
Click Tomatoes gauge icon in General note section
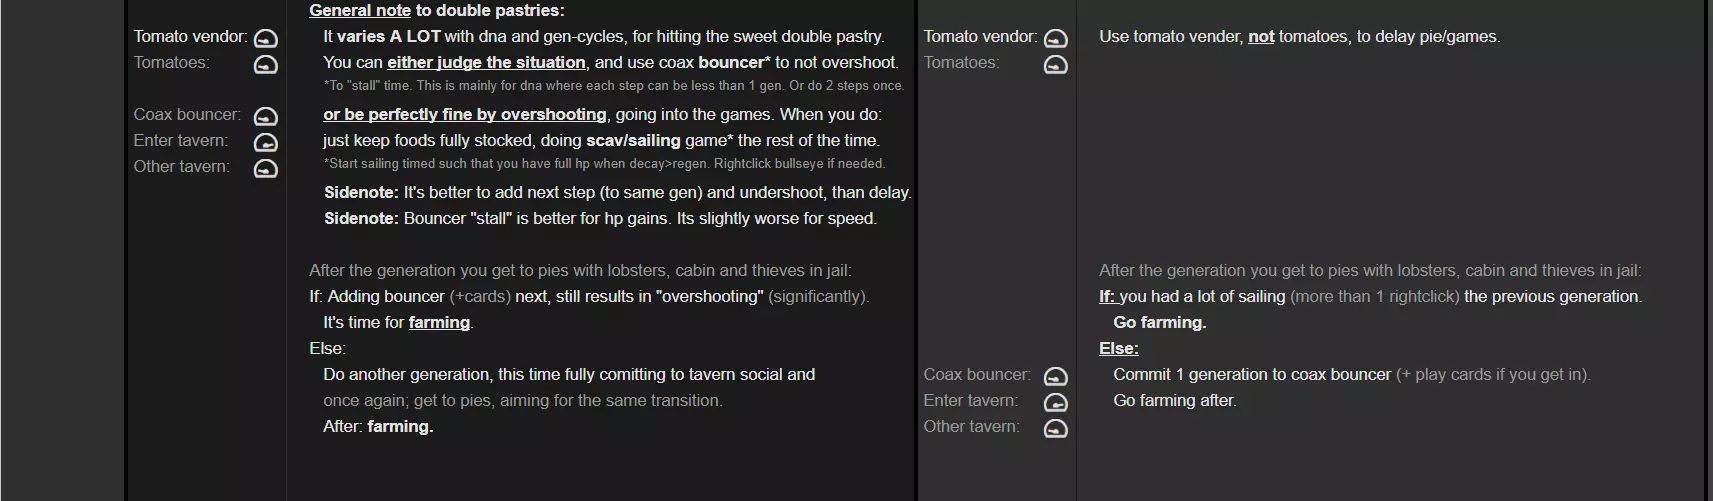[265, 65]
